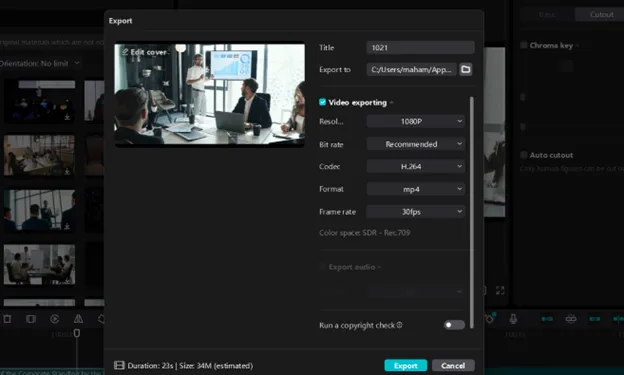This screenshot has width=624, height=375.
Task: Enable the Run a copyright check toggle
Action: tap(454, 325)
